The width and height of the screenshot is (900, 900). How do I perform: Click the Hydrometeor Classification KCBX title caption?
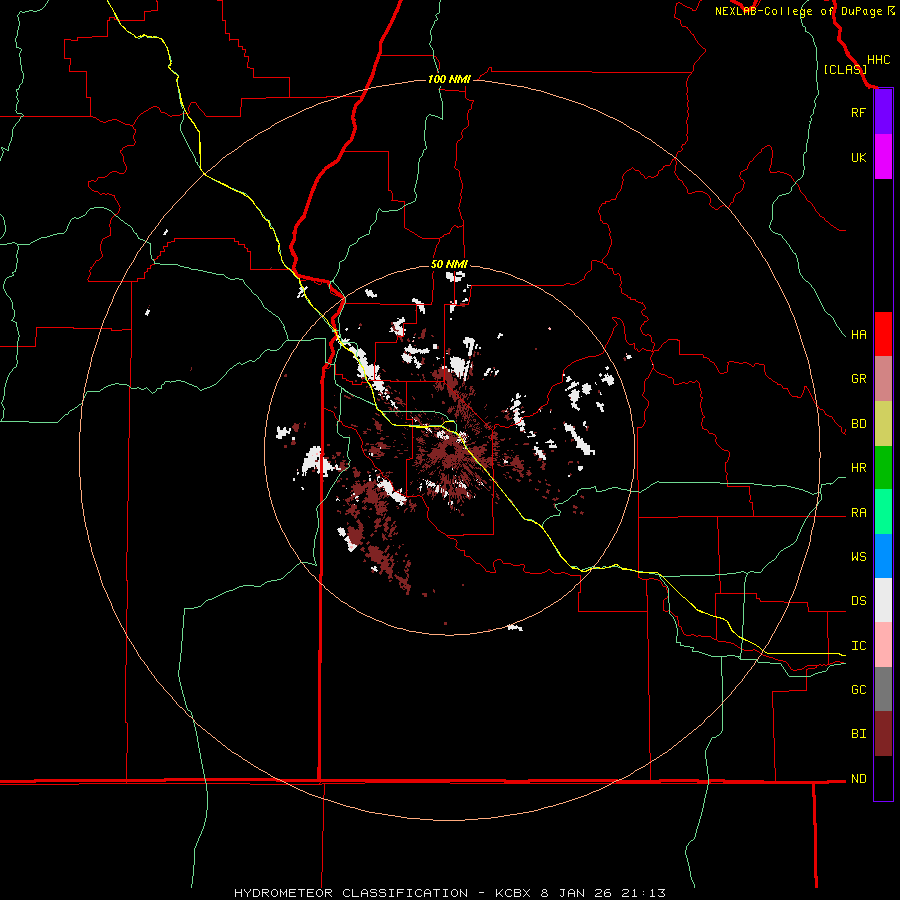(x=449, y=893)
